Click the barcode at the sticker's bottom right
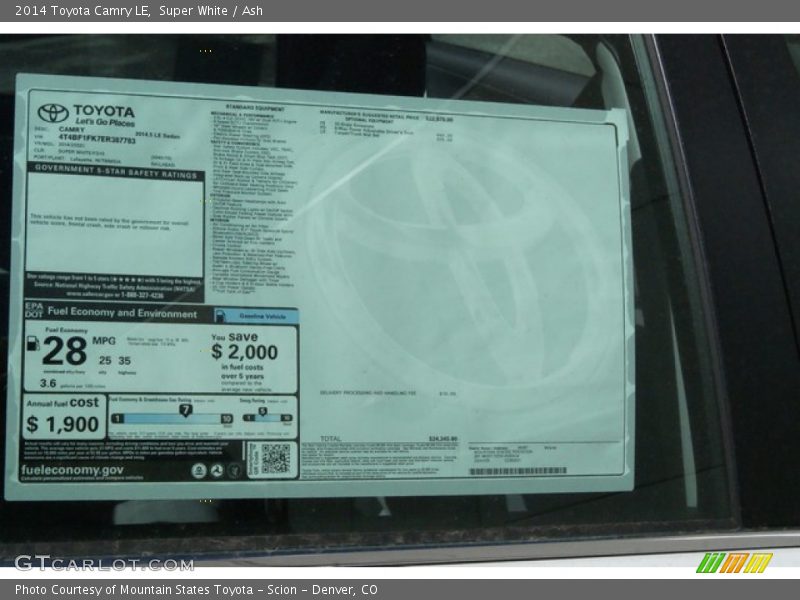800x600 pixels. (516, 471)
